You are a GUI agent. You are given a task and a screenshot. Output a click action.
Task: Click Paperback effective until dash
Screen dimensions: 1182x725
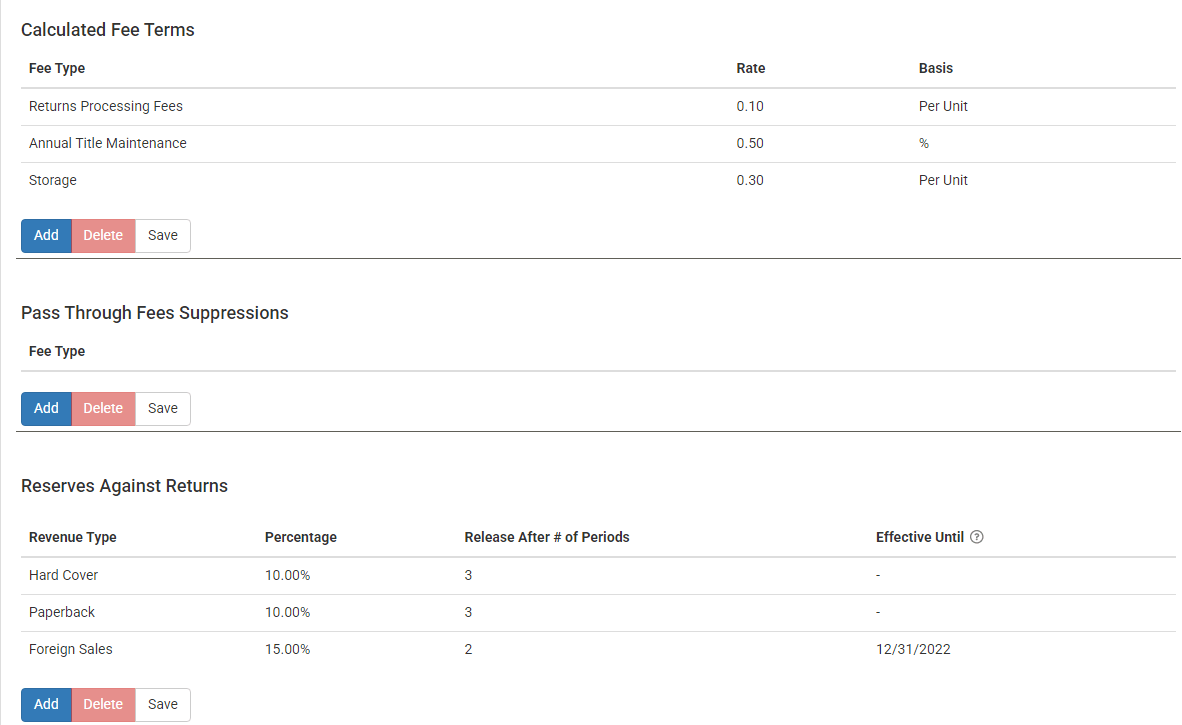tap(878, 613)
